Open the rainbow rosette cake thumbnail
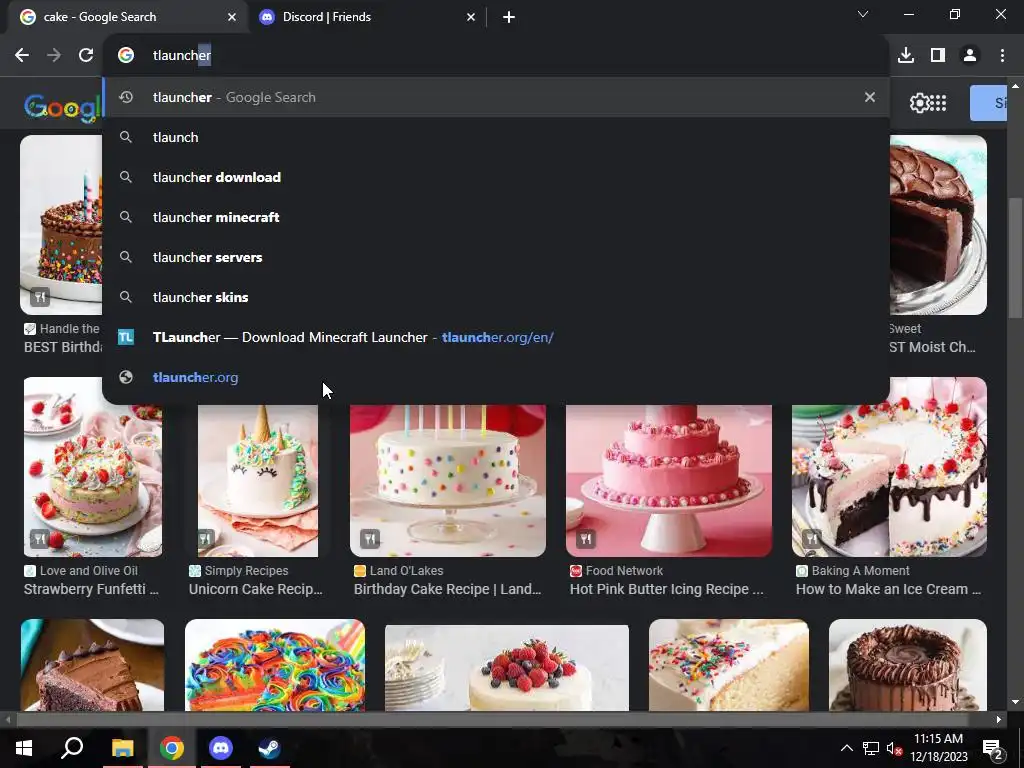The image size is (1024, 768). [275, 665]
